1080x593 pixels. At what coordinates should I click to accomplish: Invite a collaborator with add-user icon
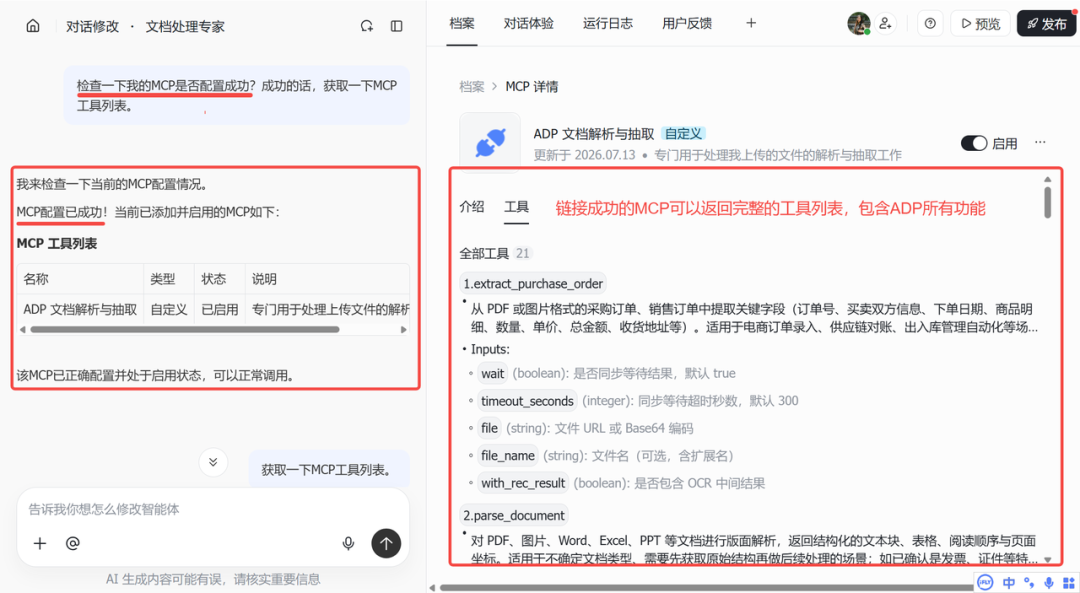[886, 23]
